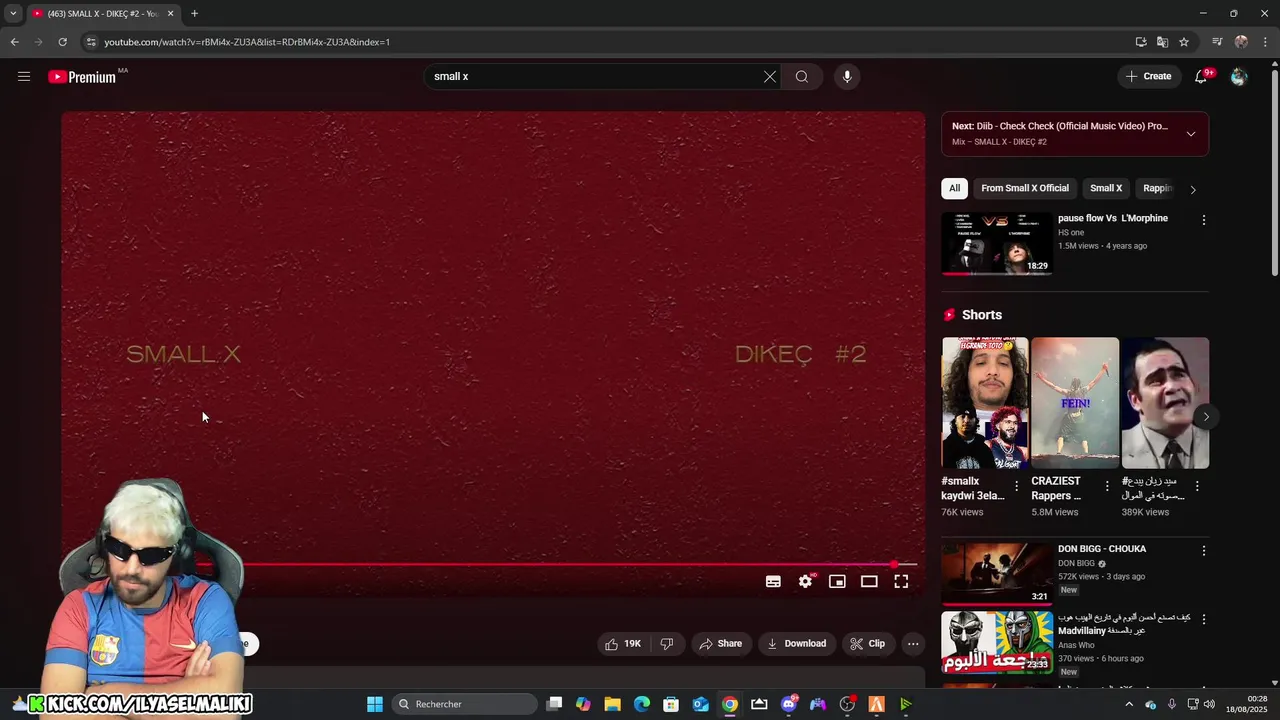The width and height of the screenshot is (1280, 720).
Task: Download the video
Action: point(796,644)
